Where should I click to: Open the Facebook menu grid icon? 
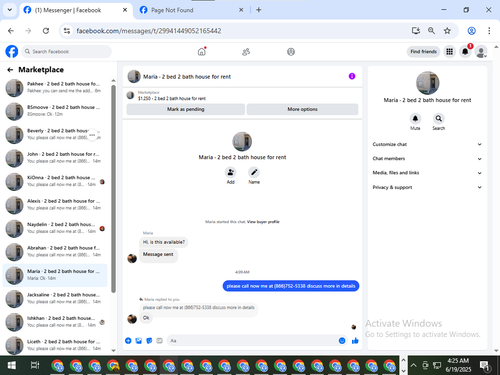pyautogui.click(x=449, y=52)
